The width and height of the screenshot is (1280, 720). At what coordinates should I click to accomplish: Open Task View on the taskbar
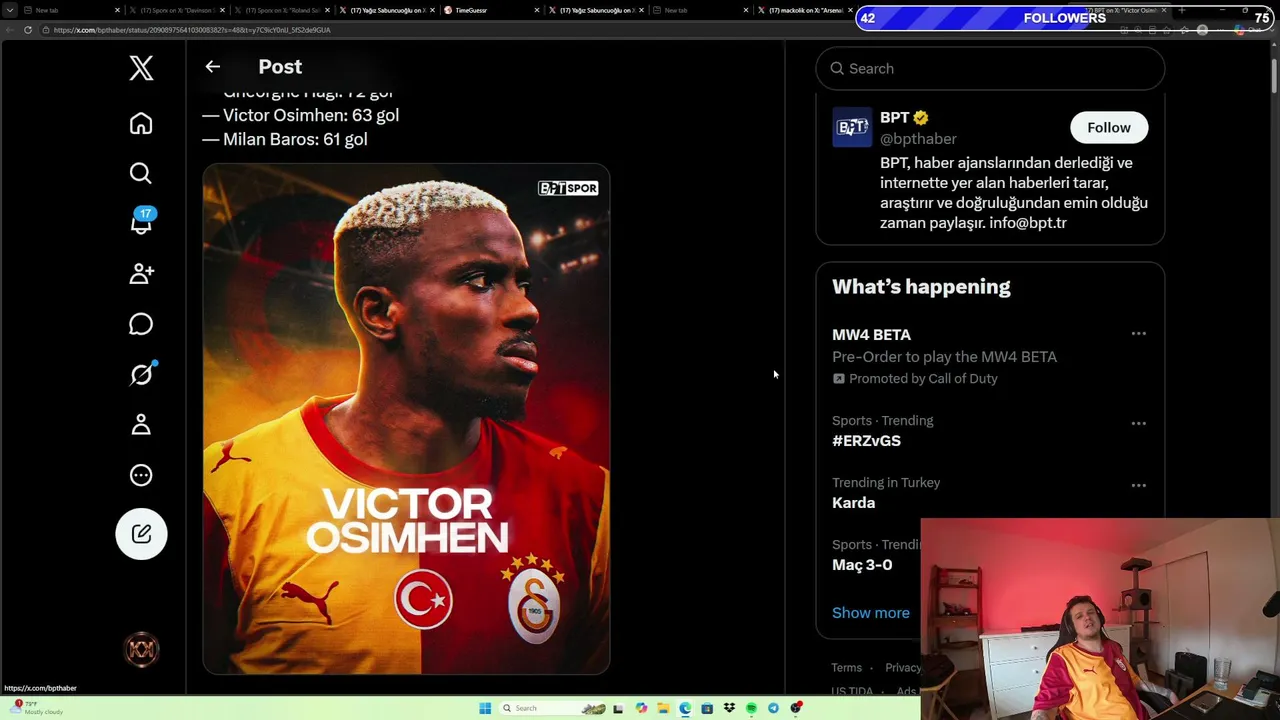pyautogui.click(x=619, y=708)
